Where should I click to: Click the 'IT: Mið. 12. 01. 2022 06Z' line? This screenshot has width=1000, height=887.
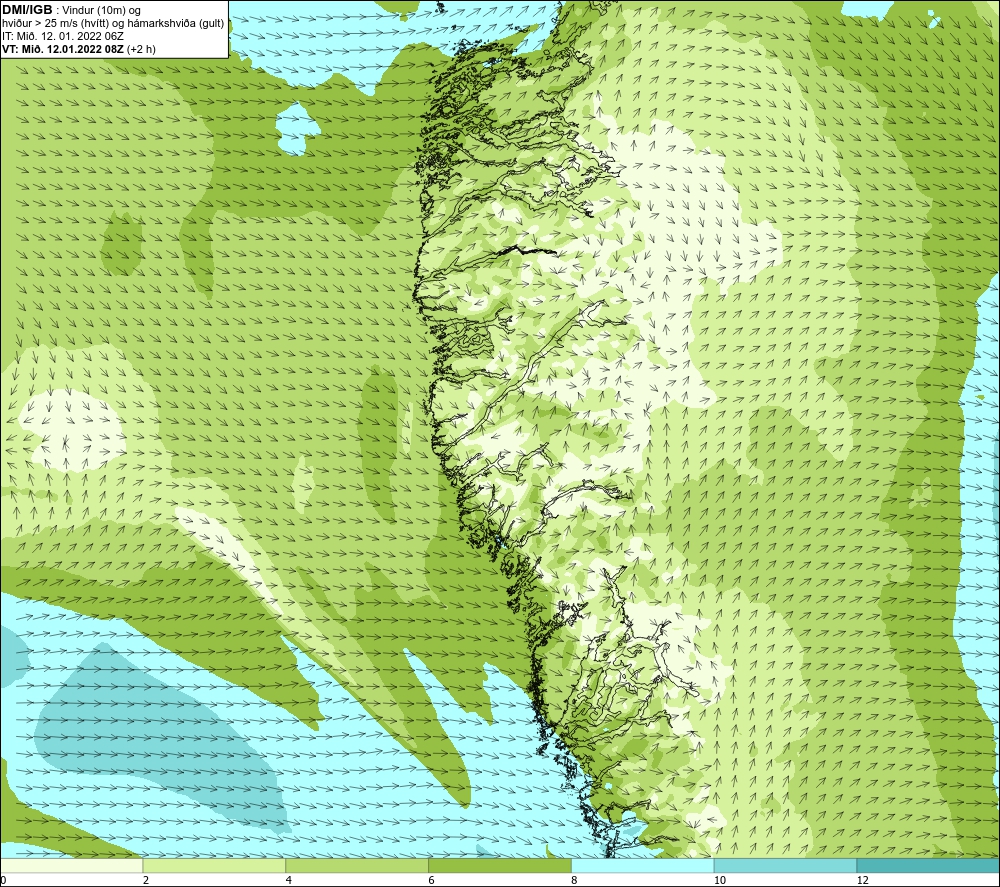(63, 36)
